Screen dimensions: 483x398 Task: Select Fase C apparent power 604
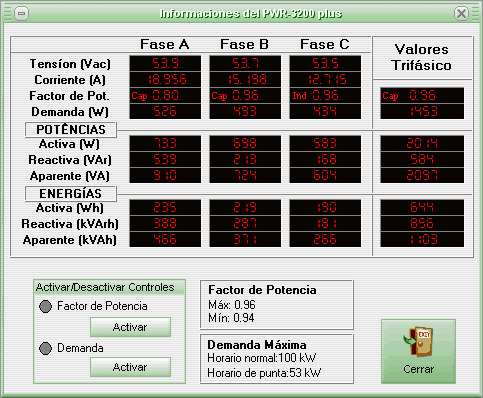325,175
